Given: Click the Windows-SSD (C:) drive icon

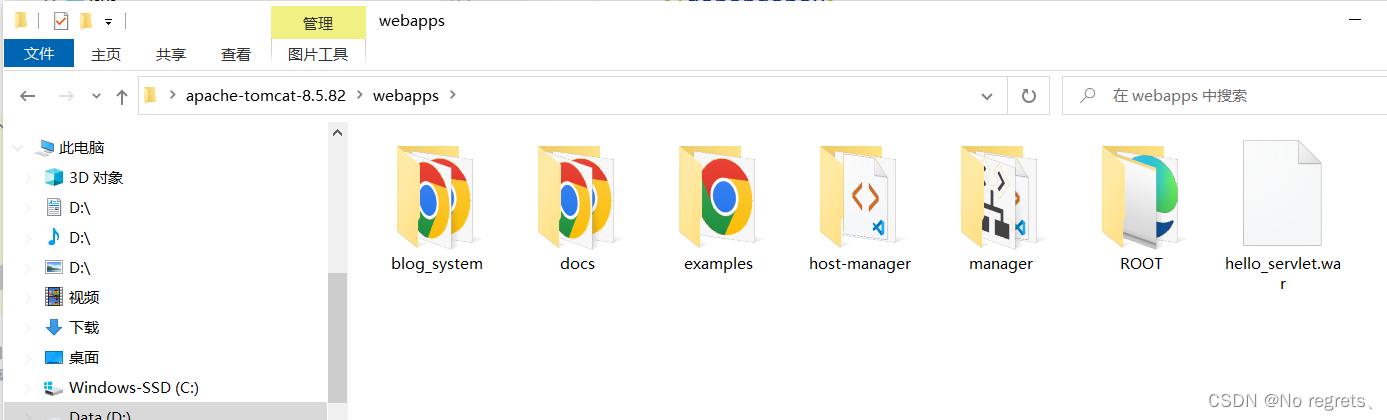Looking at the screenshot, I should pos(54,388).
